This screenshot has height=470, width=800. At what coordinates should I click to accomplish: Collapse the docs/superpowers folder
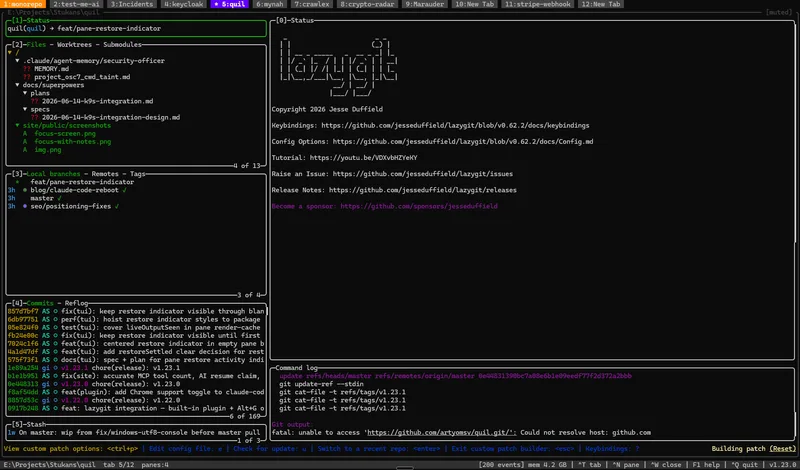click(x=17, y=85)
